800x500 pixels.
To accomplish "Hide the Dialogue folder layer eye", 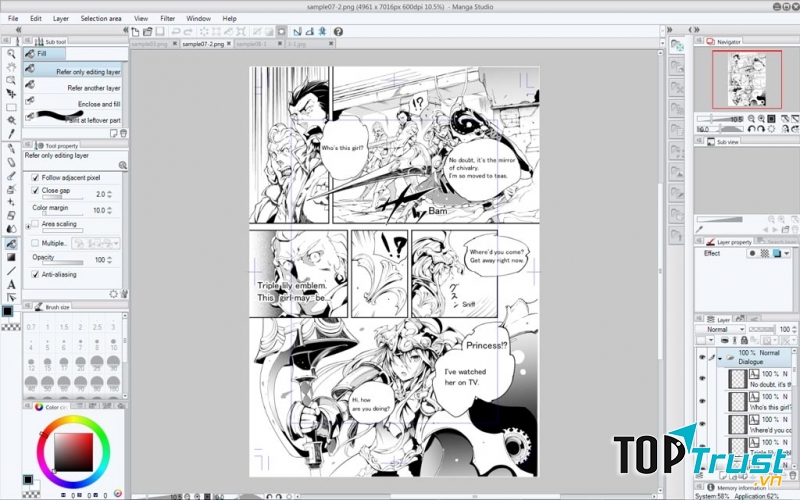I will 702,358.
